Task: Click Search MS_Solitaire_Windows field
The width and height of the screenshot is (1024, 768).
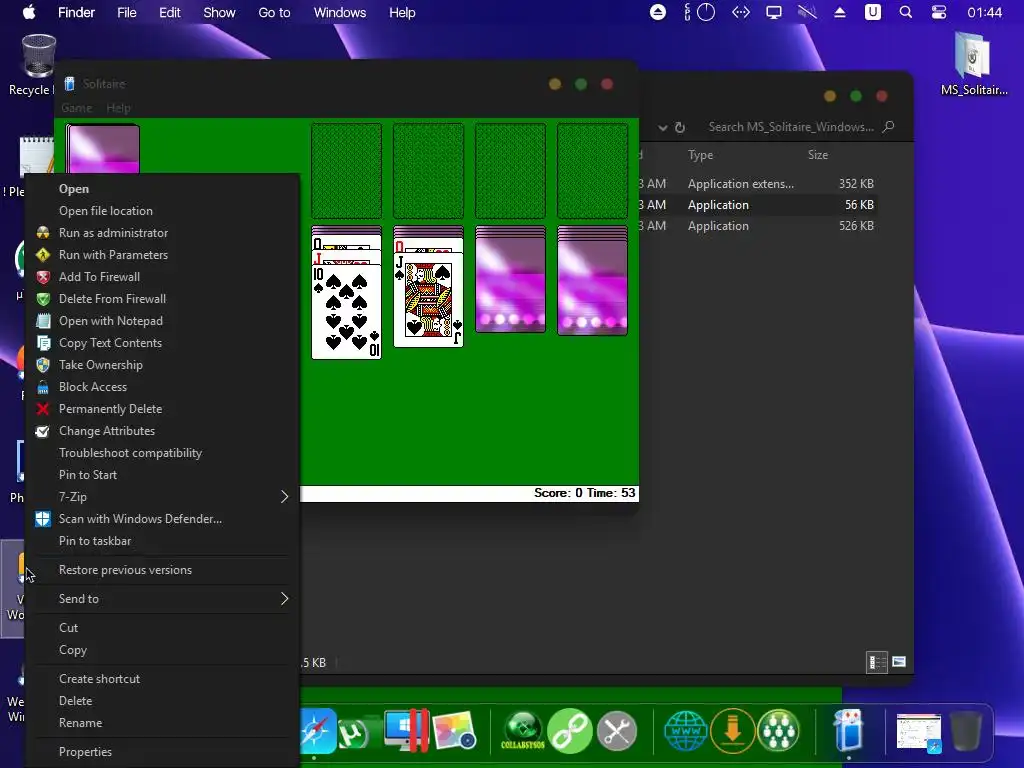Action: pyautogui.click(x=791, y=127)
